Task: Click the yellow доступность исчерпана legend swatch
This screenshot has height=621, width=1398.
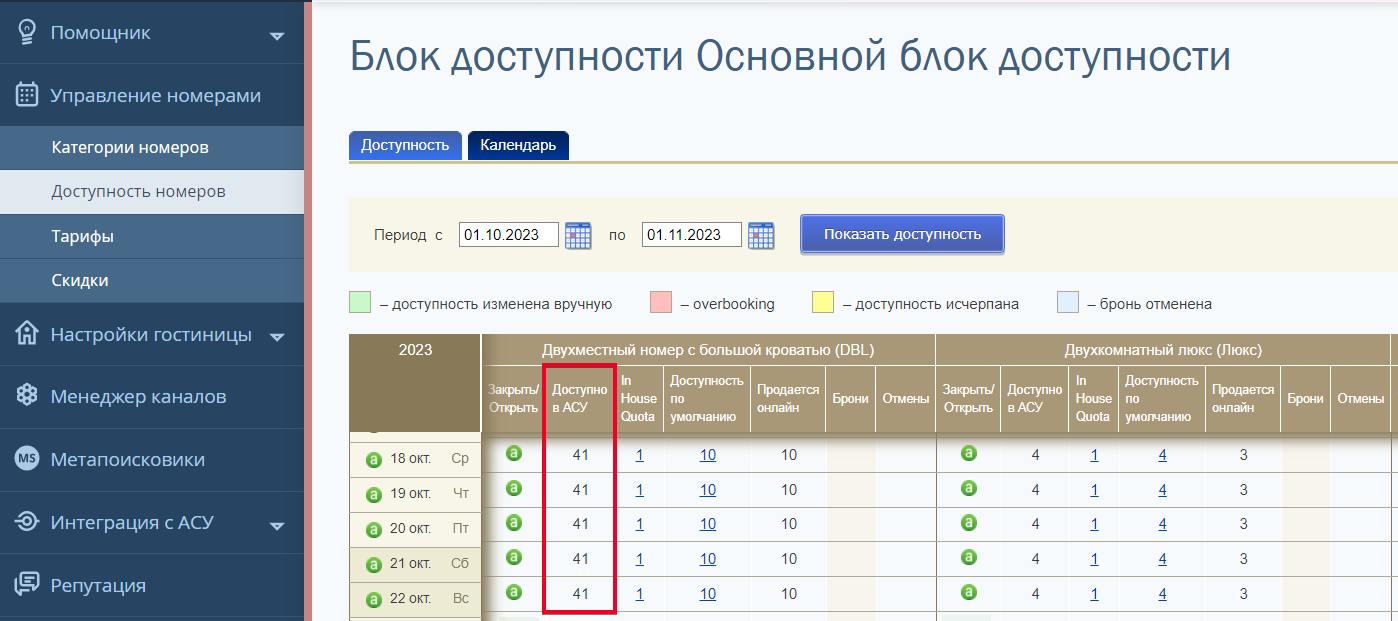Action: coord(827,301)
